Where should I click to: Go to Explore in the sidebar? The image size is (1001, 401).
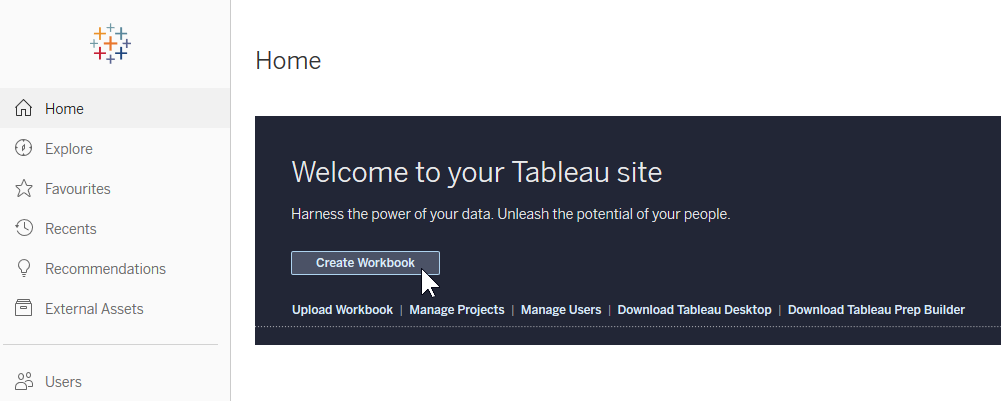click(69, 149)
